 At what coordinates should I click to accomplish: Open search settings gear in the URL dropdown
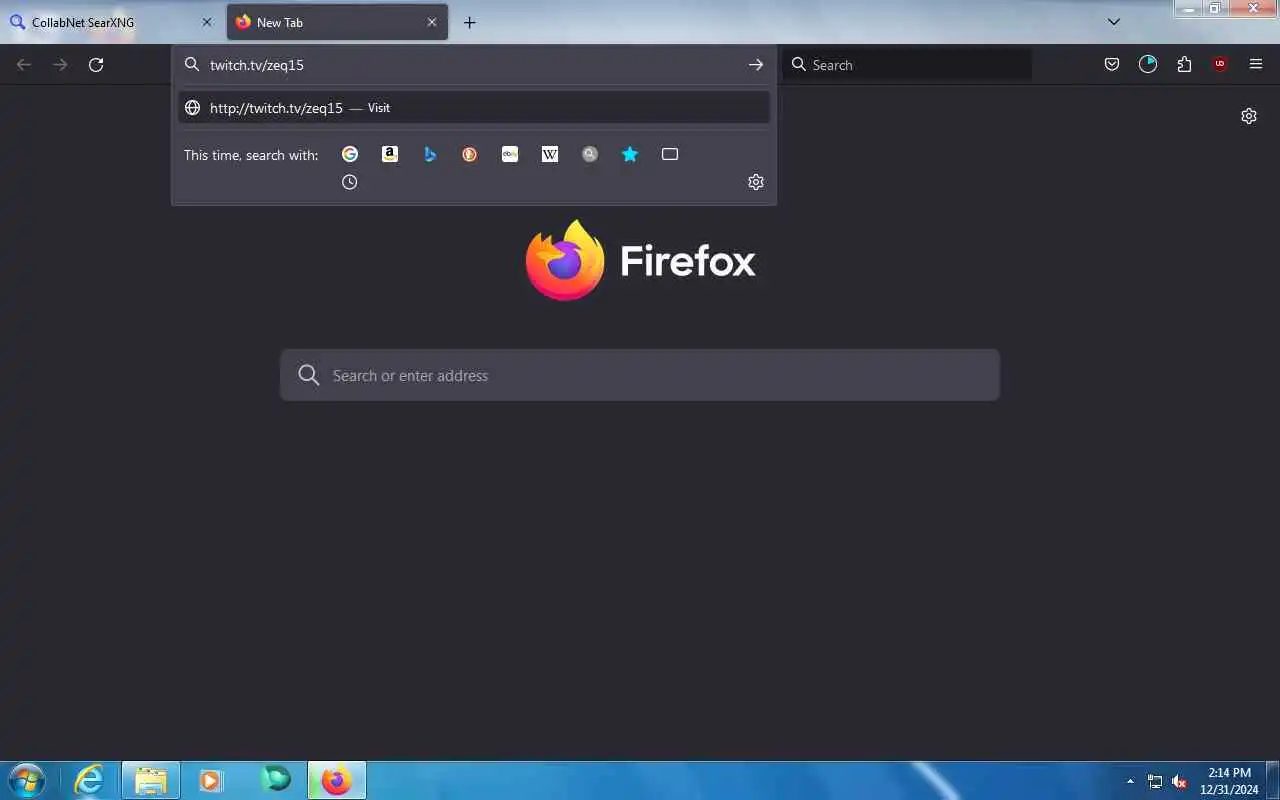[756, 182]
